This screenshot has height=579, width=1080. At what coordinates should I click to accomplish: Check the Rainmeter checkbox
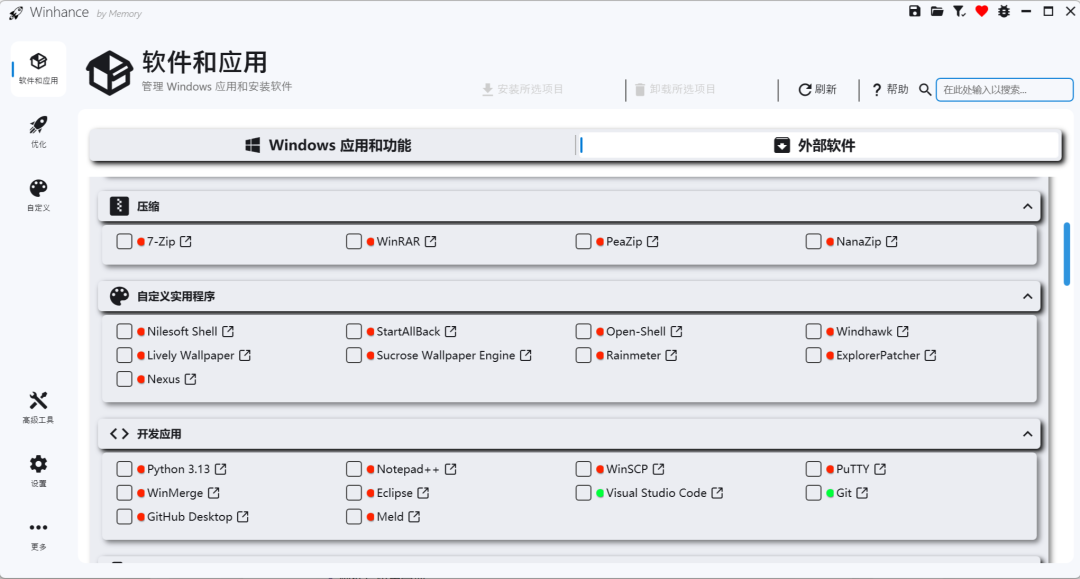pos(584,355)
